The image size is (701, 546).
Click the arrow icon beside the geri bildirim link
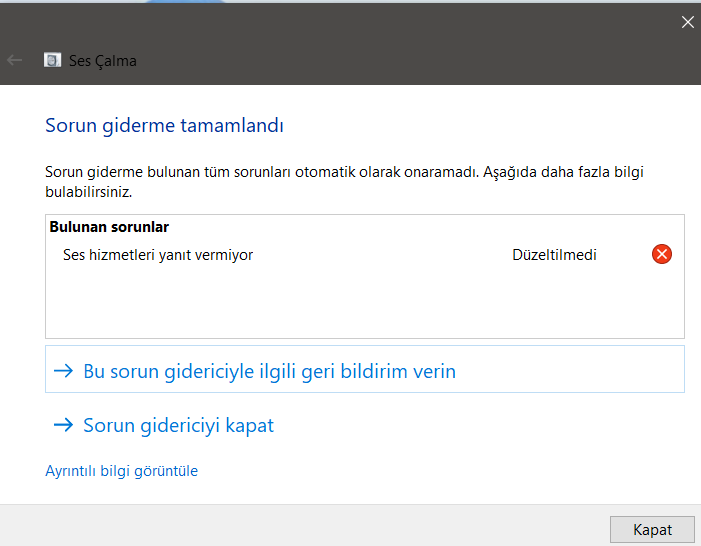tap(63, 371)
